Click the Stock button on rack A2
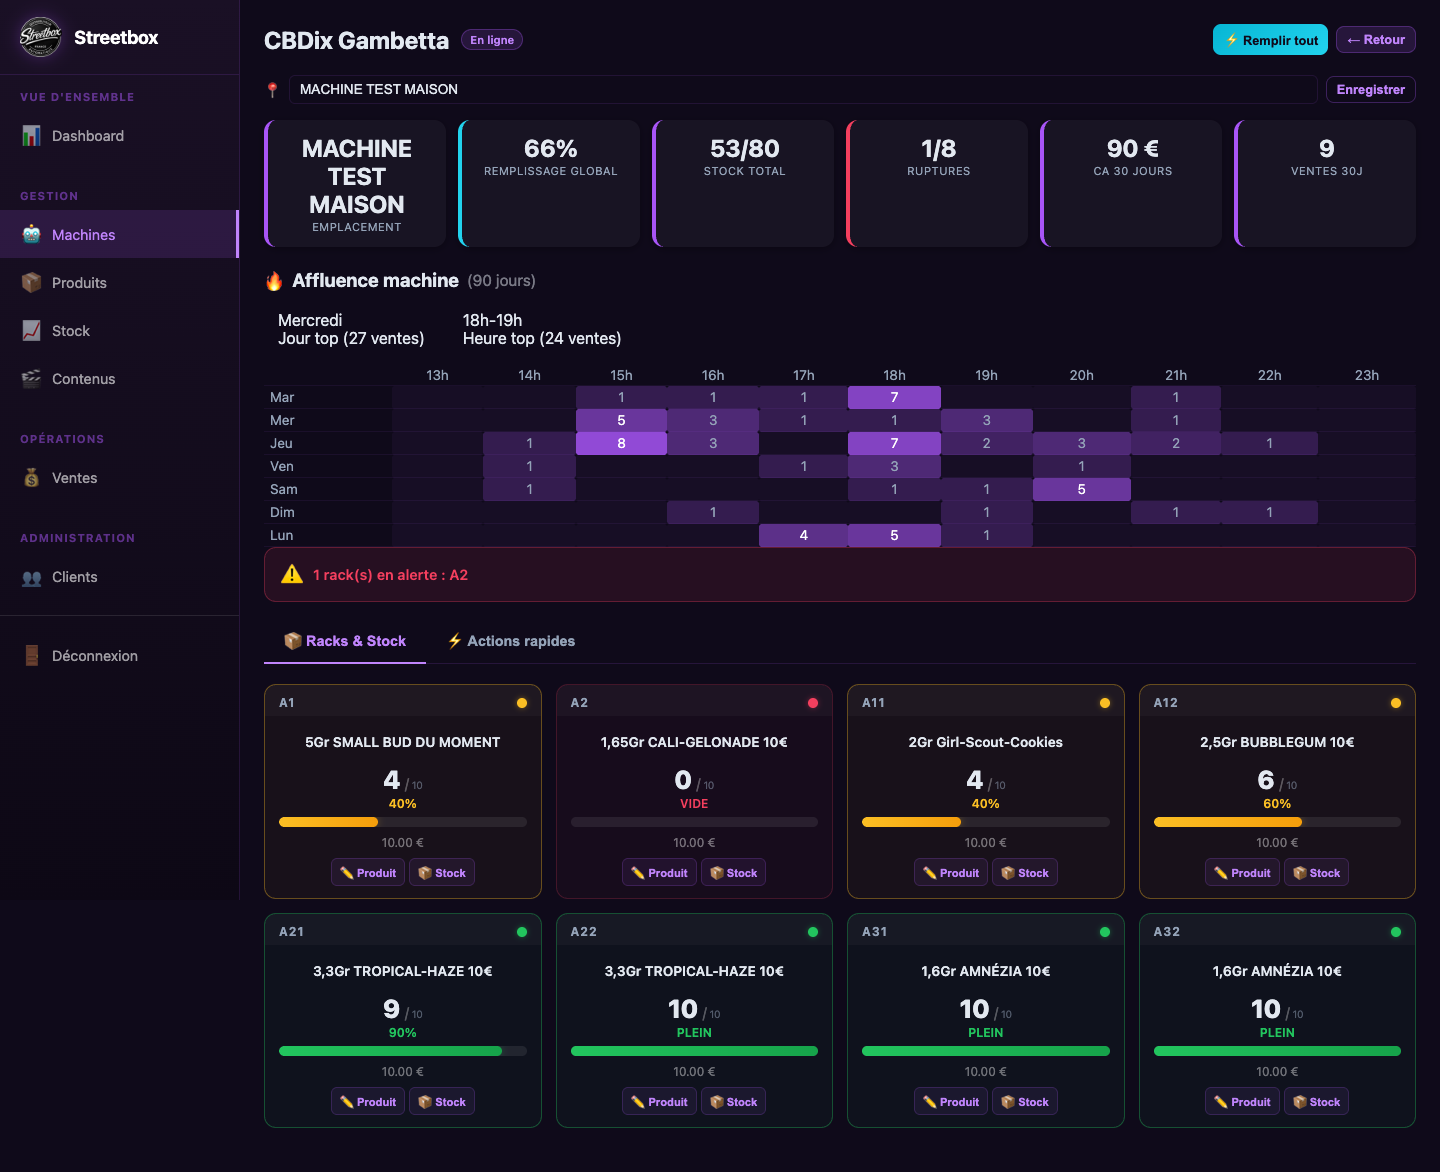The height and width of the screenshot is (1172, 1440). (x=733, y=873)
